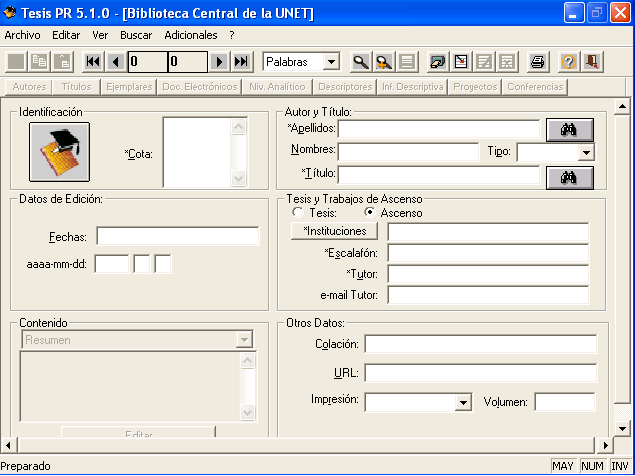Click the grayed edit record toolbar icon
The image size is (635, 476).
pos(484,62)
